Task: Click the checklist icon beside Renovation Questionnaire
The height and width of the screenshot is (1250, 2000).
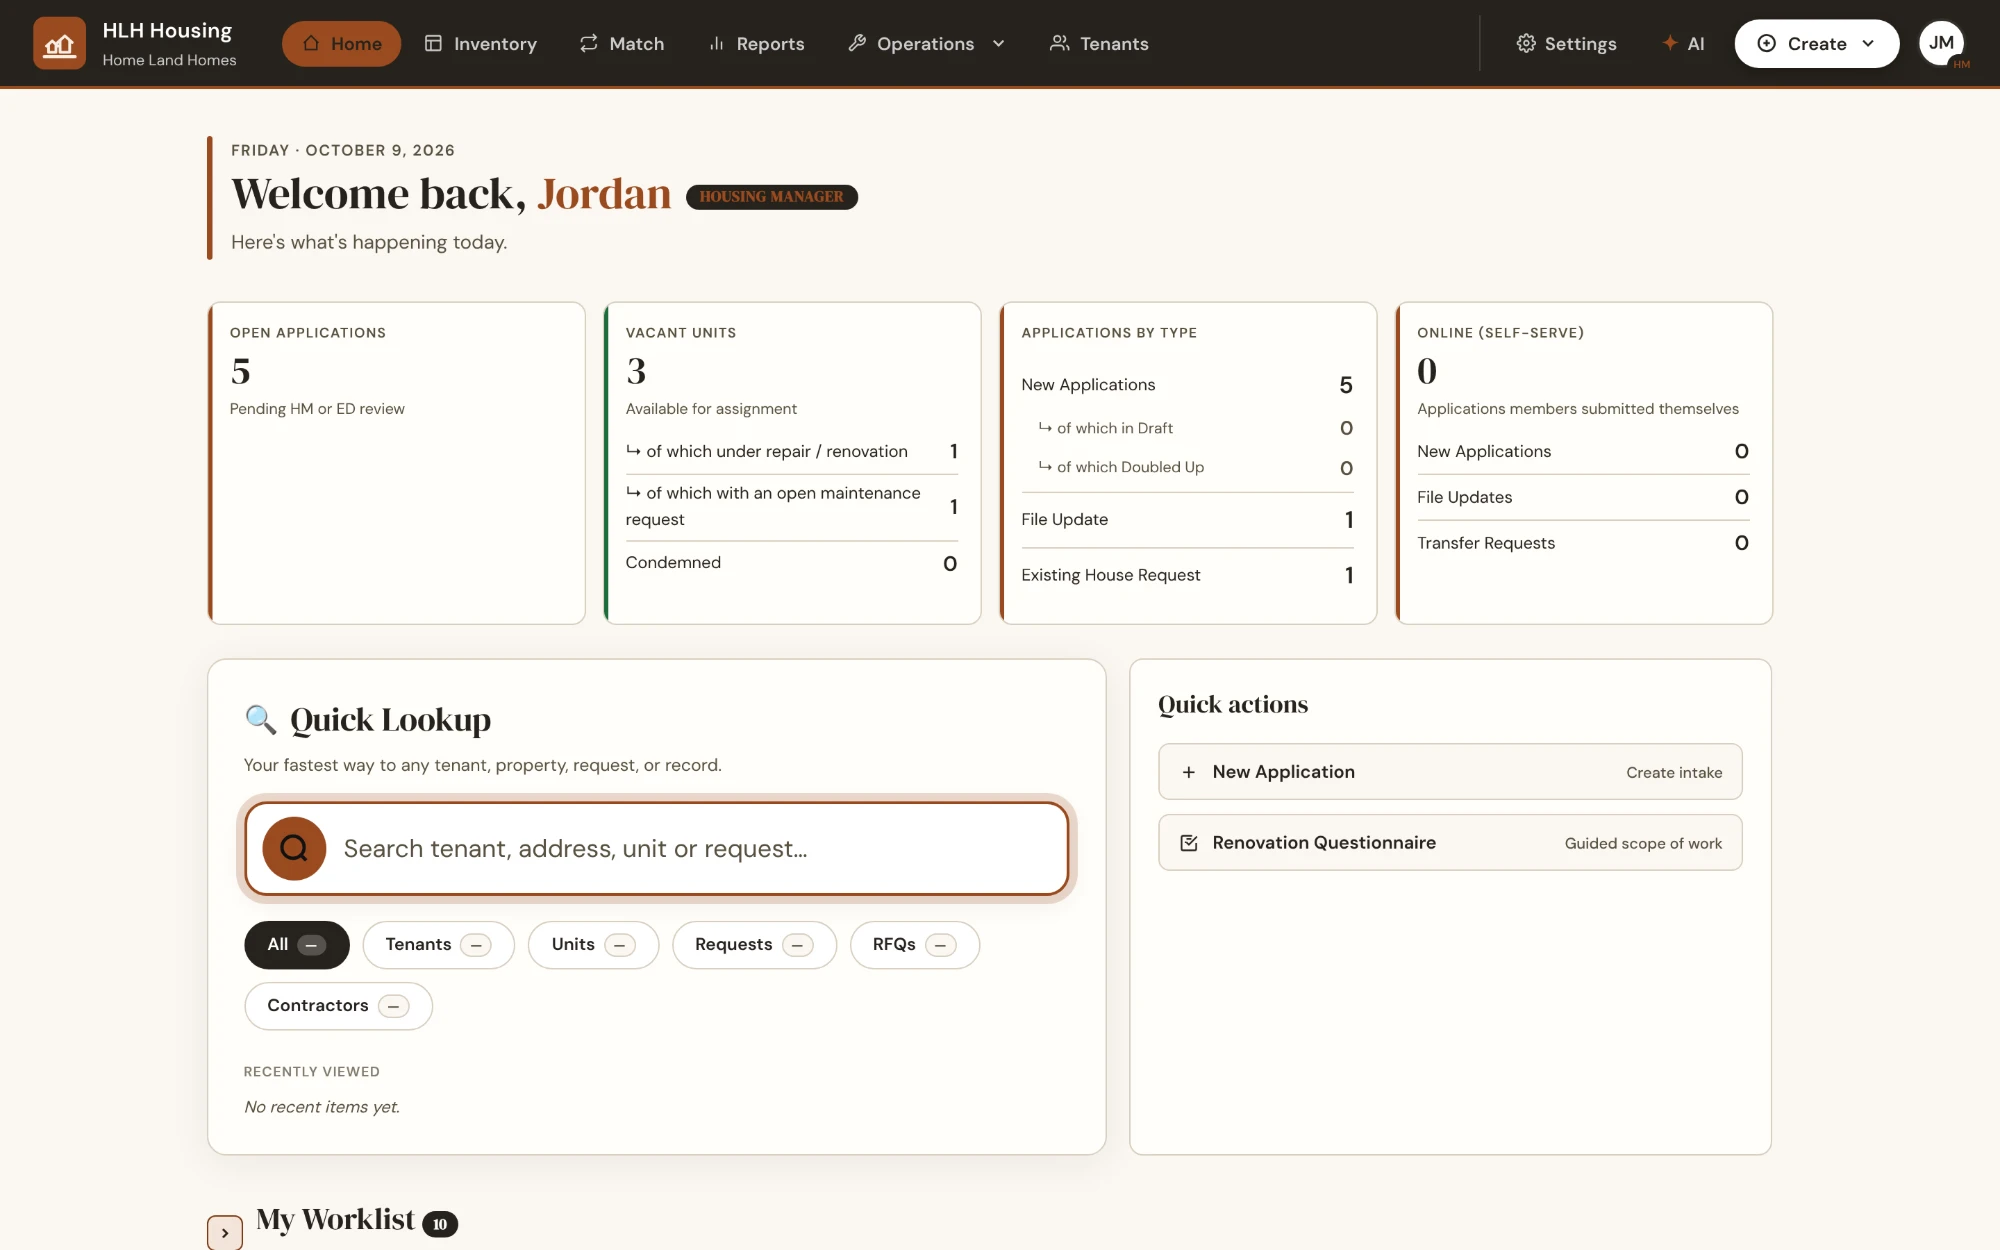Action: click(1188, 843)
